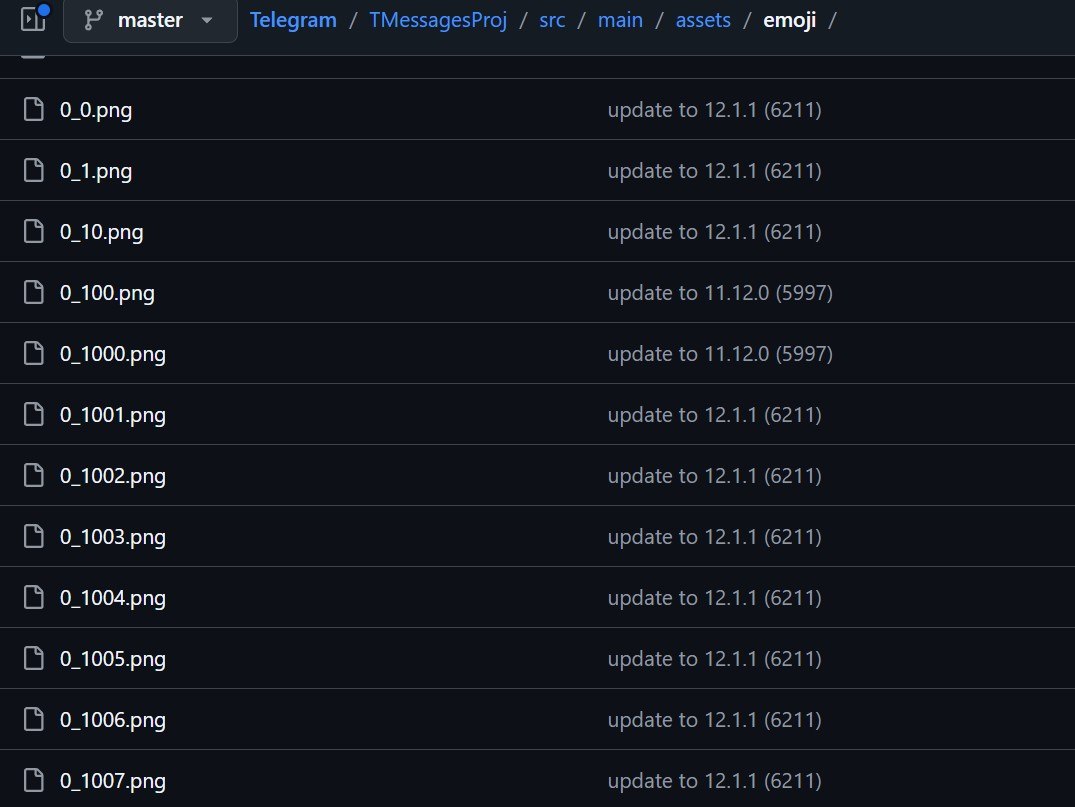Open file 0_100.png
Image resolution: width=1075 pixels, height=807 pixels.
coord(107,293)
